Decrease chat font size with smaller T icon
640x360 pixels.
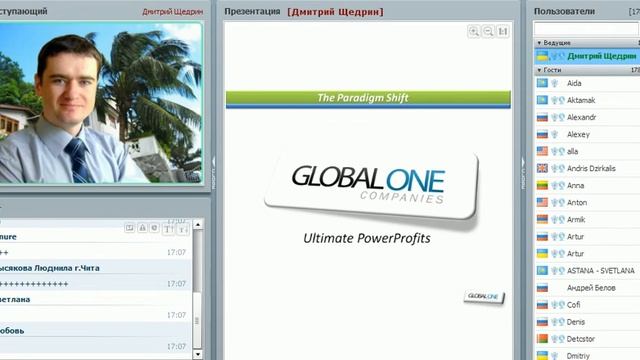(x=183, y=230)
